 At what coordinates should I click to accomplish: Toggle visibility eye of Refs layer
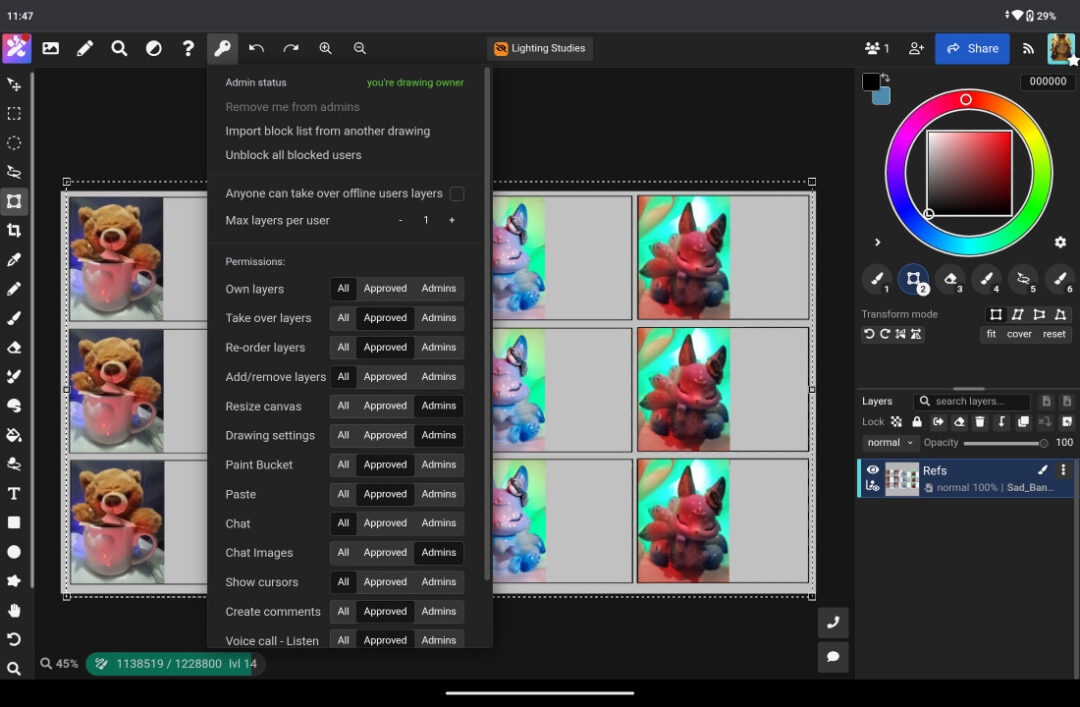(x=873, y=470)
